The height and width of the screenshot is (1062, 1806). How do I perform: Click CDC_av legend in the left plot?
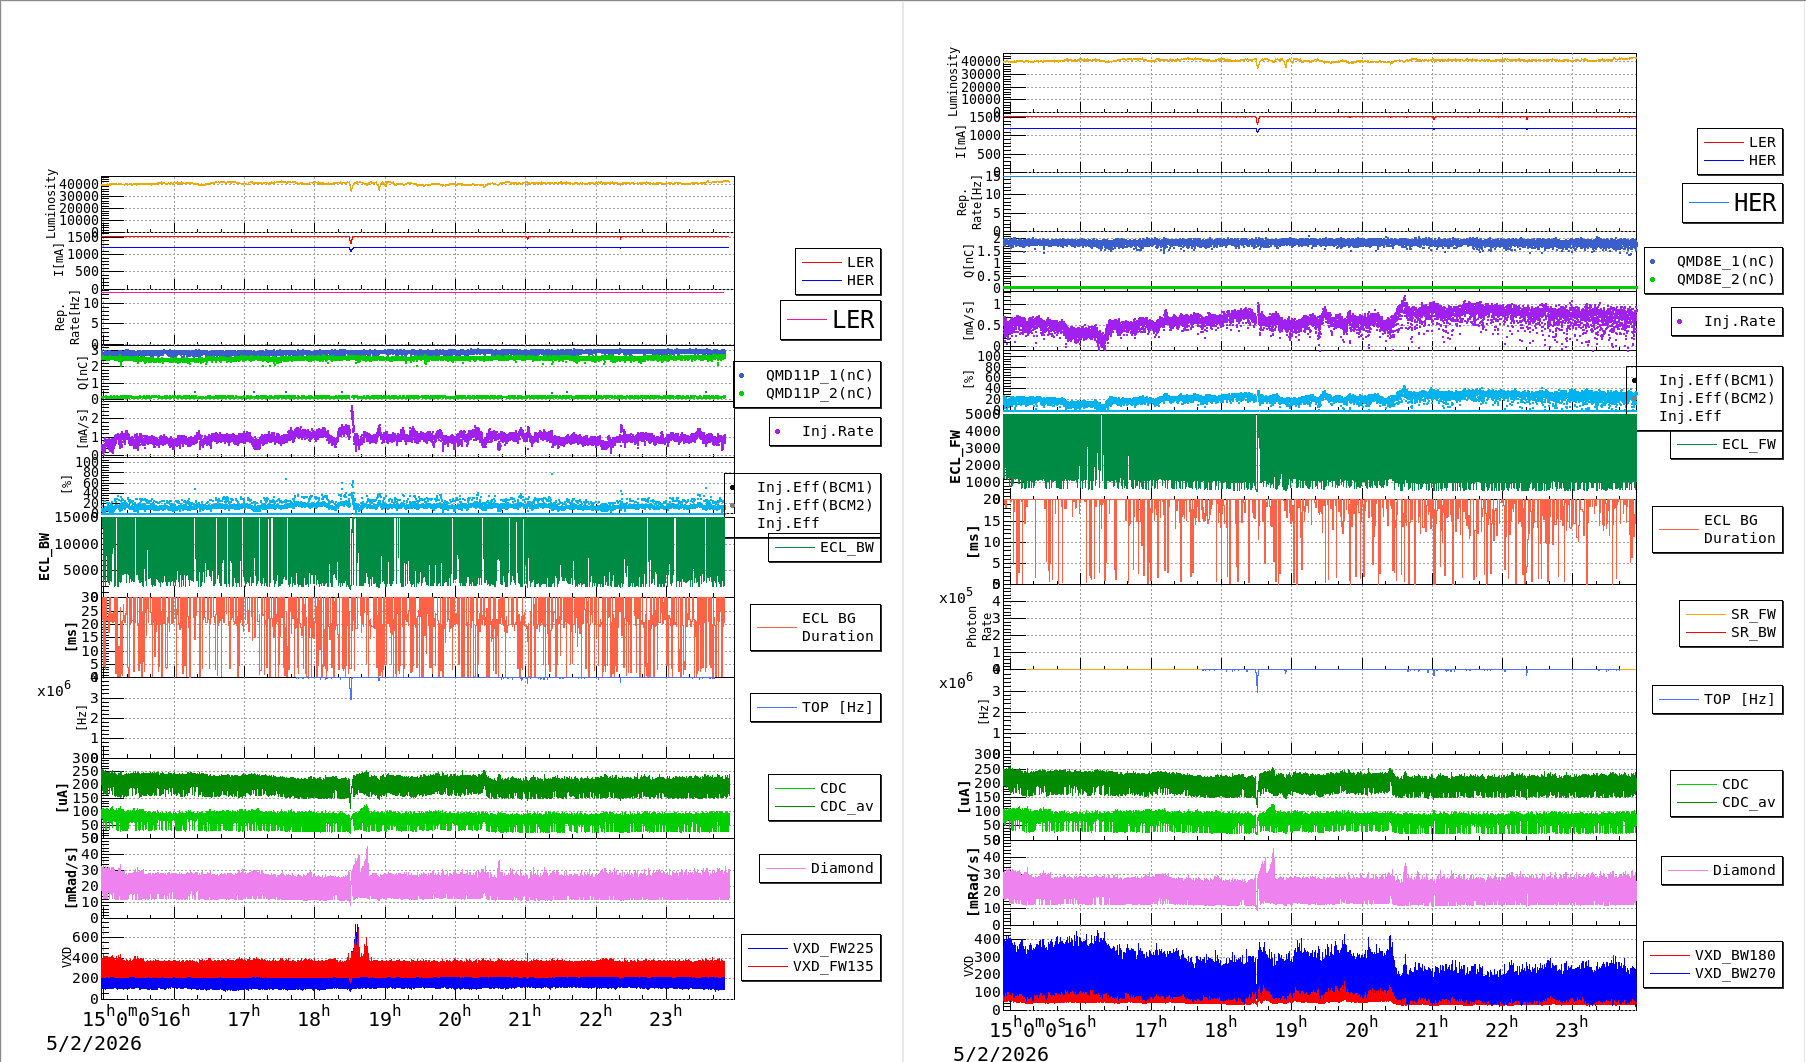point(825,806)
